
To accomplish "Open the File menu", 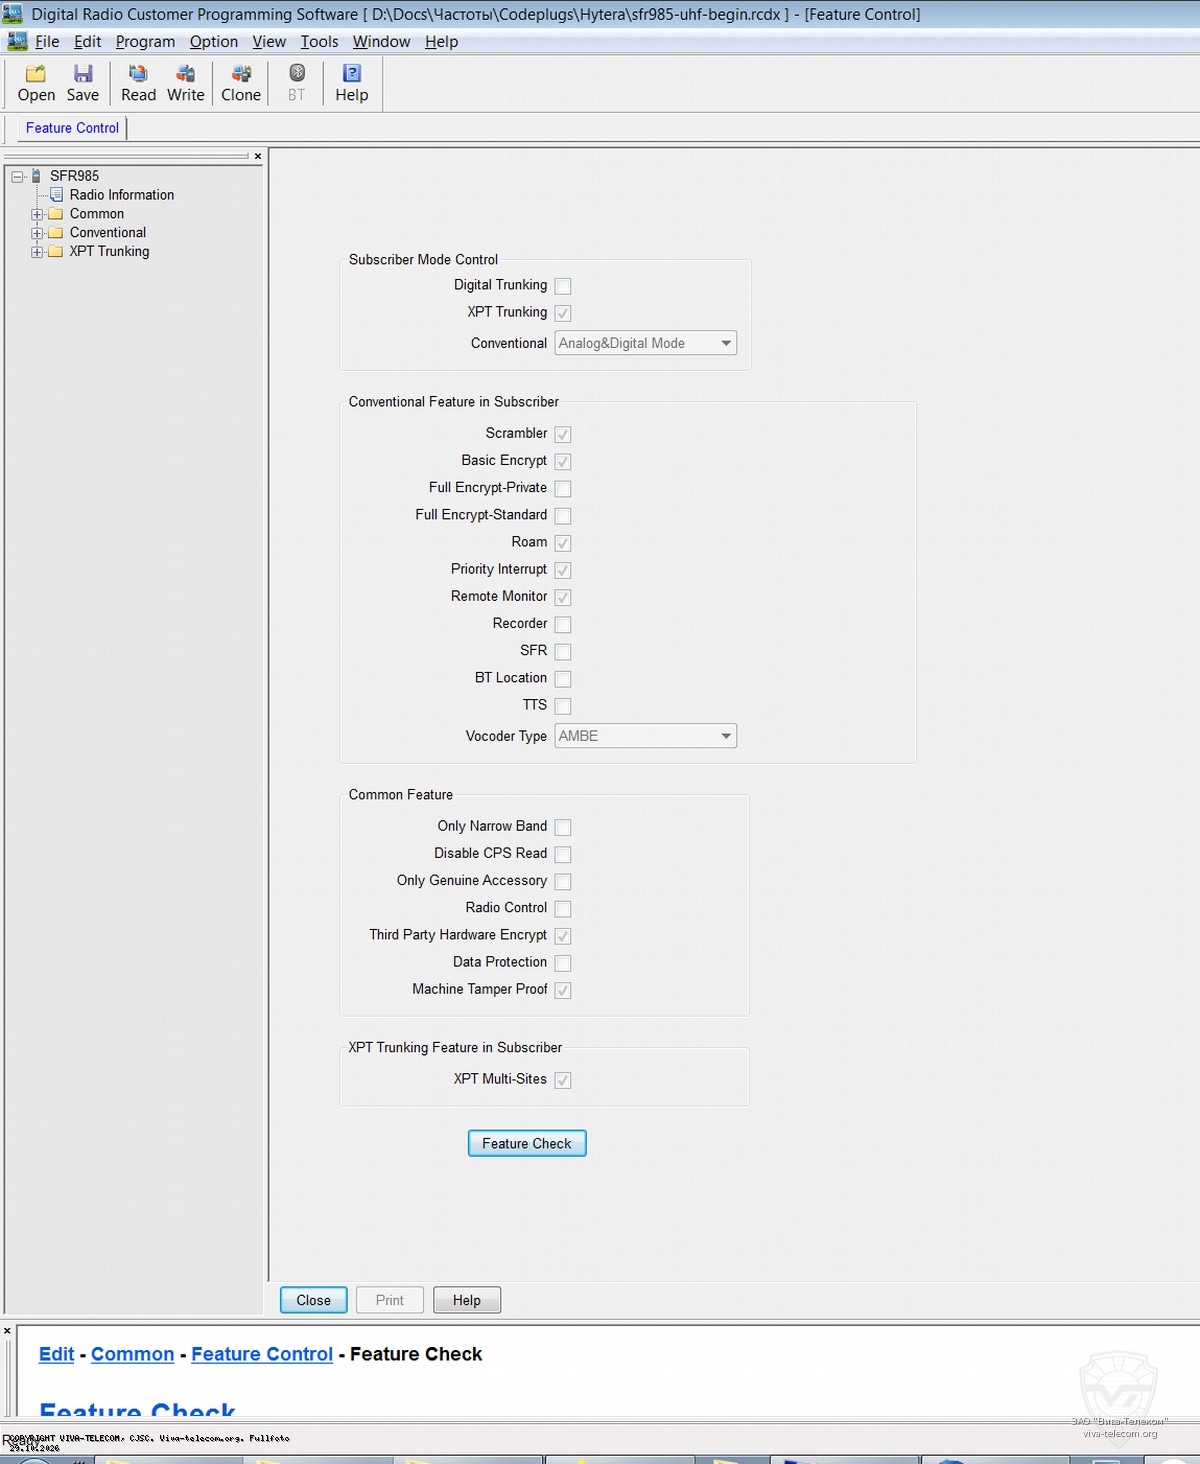I will pyautogui.click(x=47, y=41).
